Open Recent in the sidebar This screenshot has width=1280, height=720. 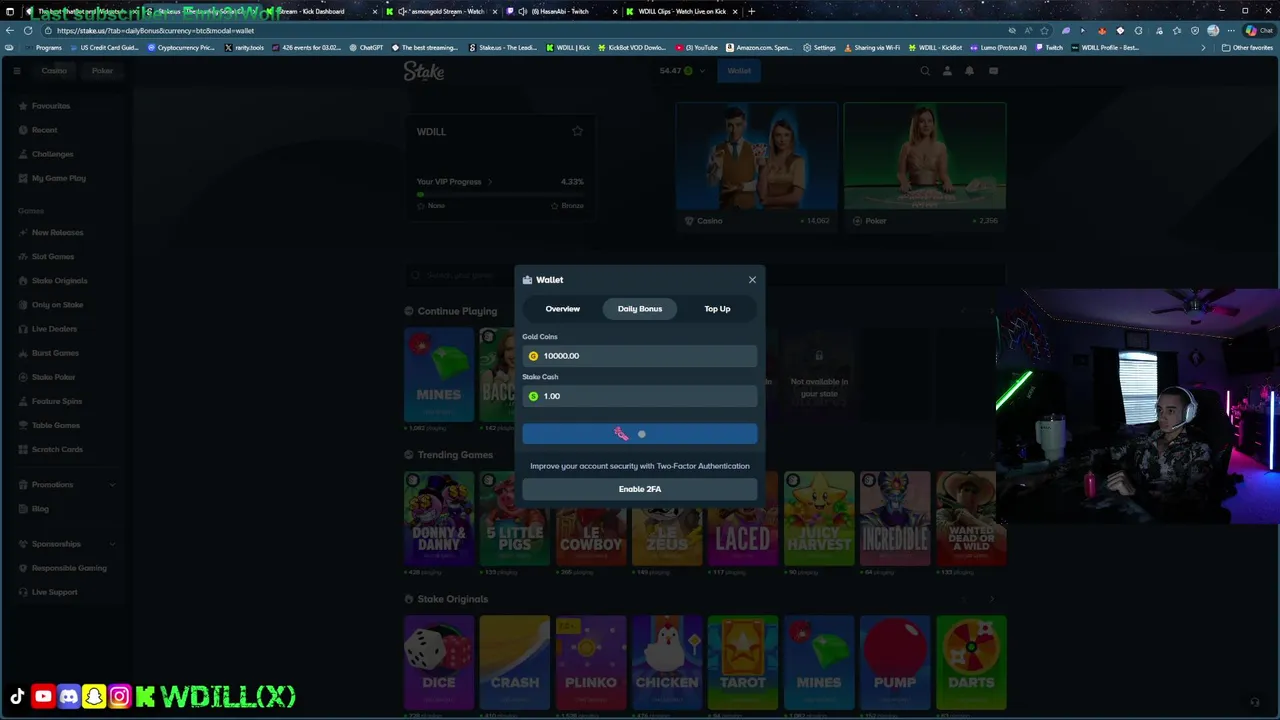(44, 130)
